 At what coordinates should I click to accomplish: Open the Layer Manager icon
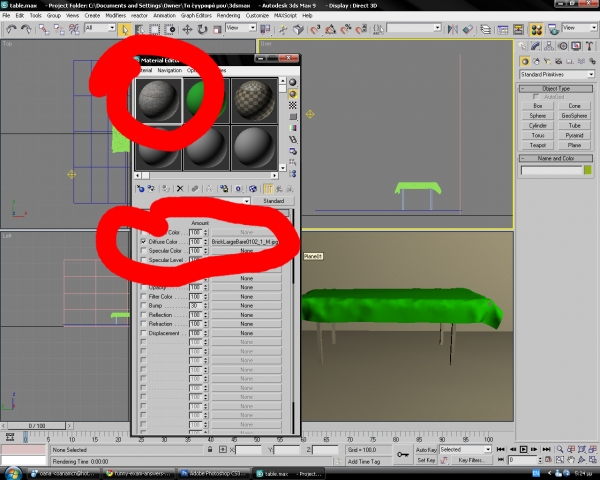[486, 29]
